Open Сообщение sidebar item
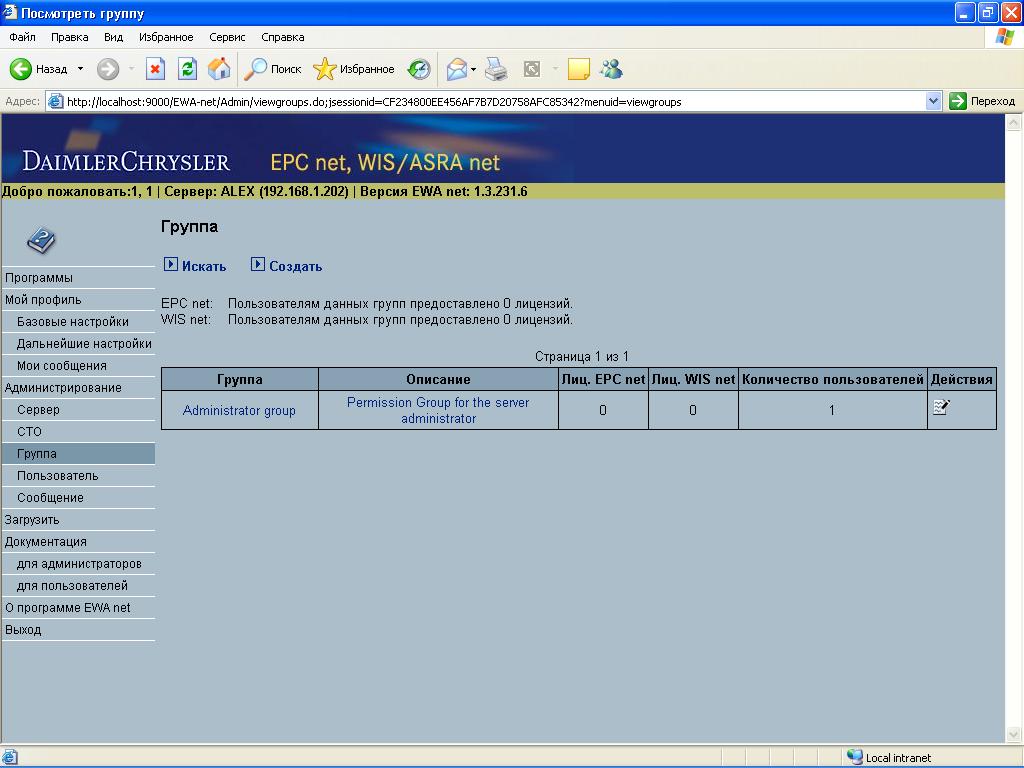The height and width of the screenshot is (768, 1024). [x=78, y=498]
